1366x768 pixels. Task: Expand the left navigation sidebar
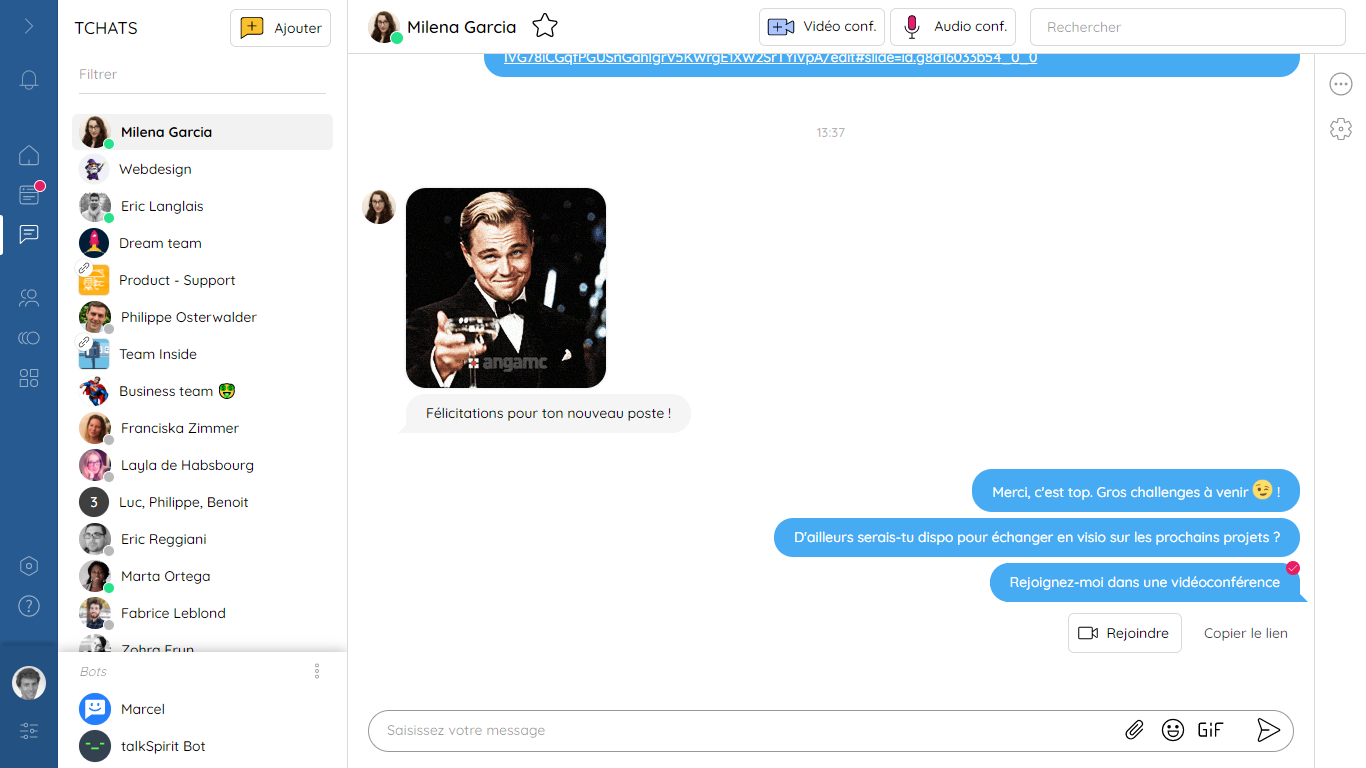pos(29,26)
